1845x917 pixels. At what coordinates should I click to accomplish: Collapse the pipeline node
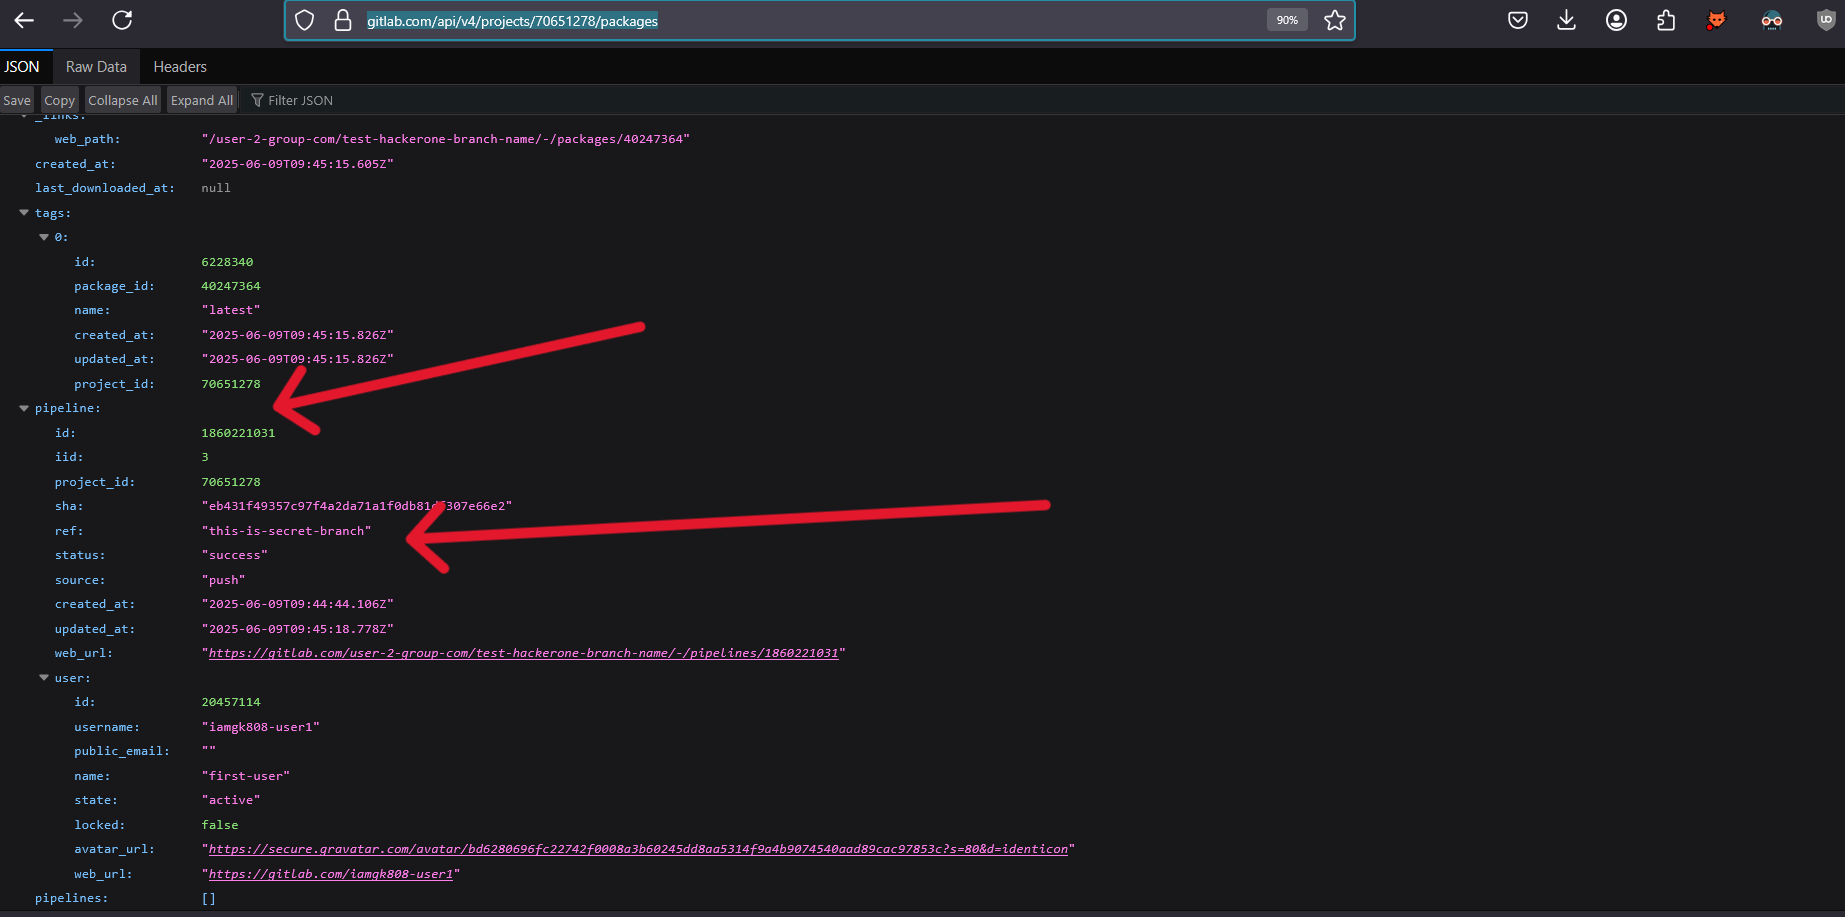[24, 408]
